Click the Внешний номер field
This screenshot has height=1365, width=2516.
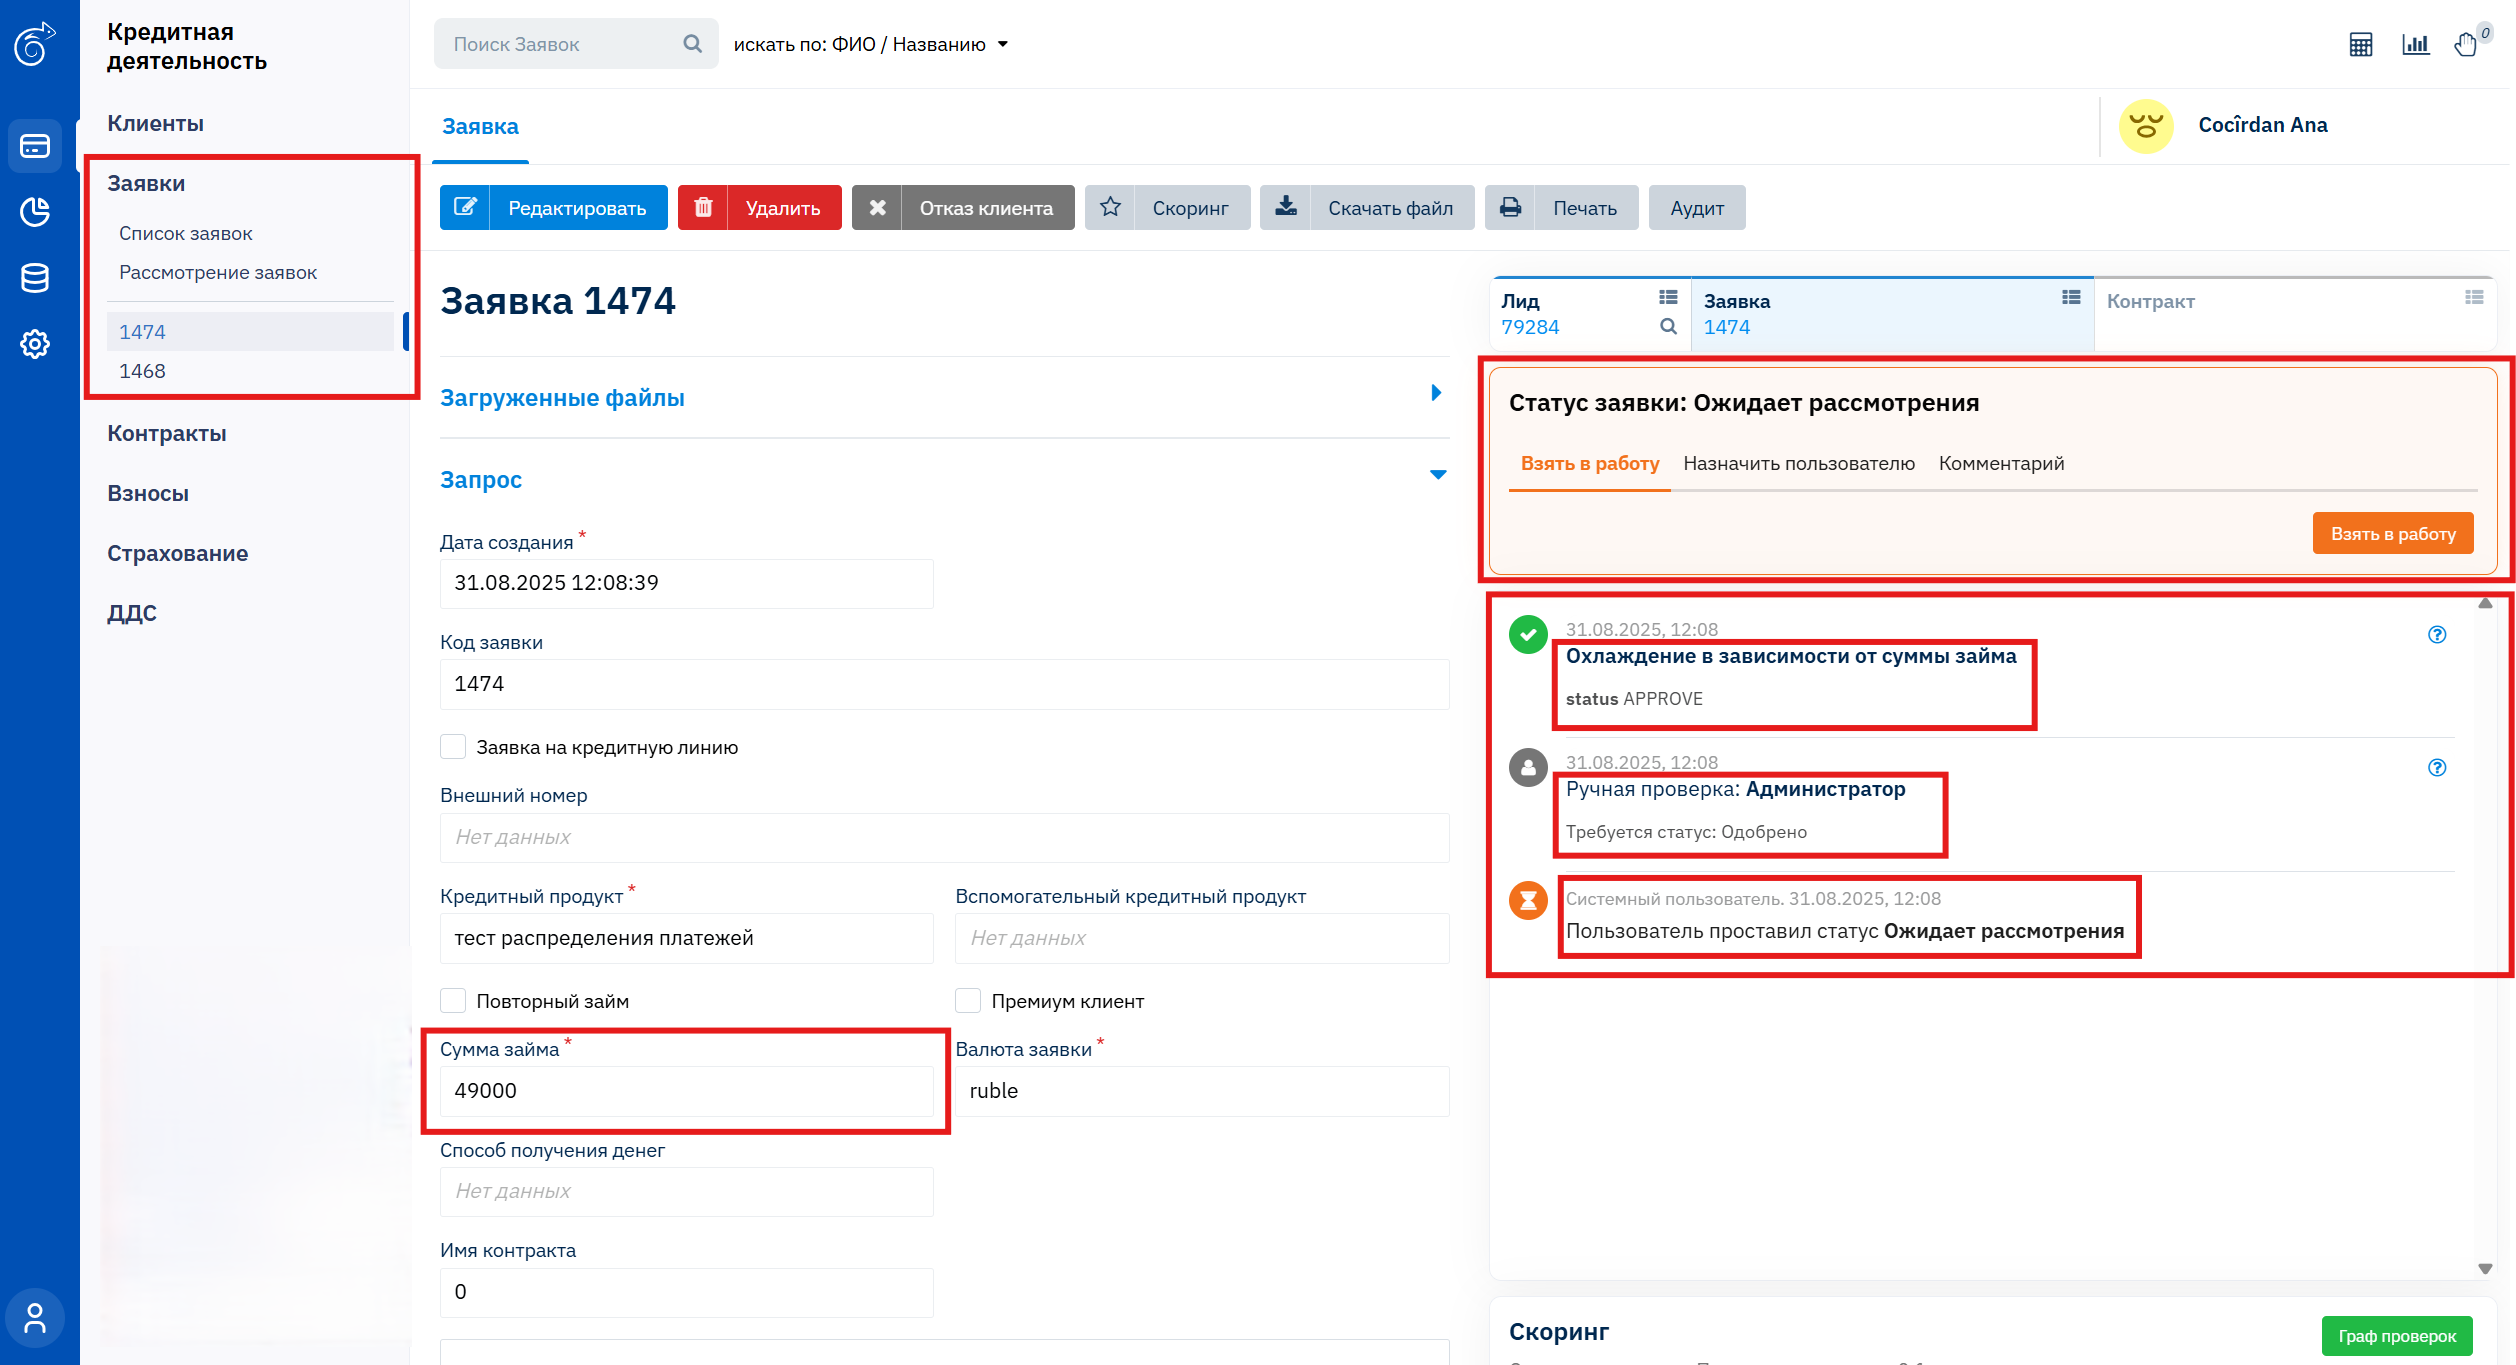(x=945, y=837)
